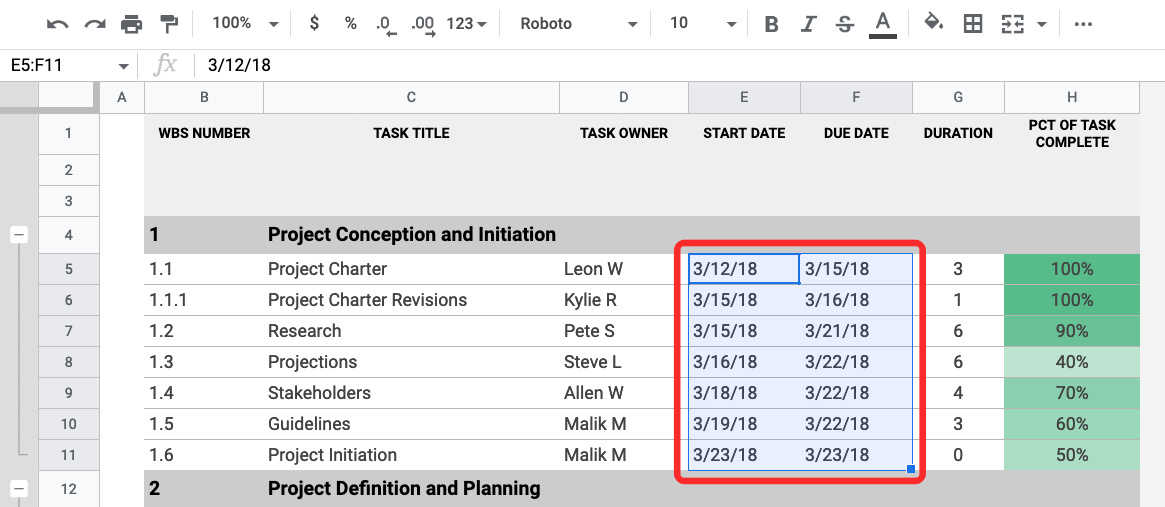Click the WBS number 1.1.1 cell
The width and height of the screenshot is (1165, 507).
pyautogui.click(x=204, y=300)
